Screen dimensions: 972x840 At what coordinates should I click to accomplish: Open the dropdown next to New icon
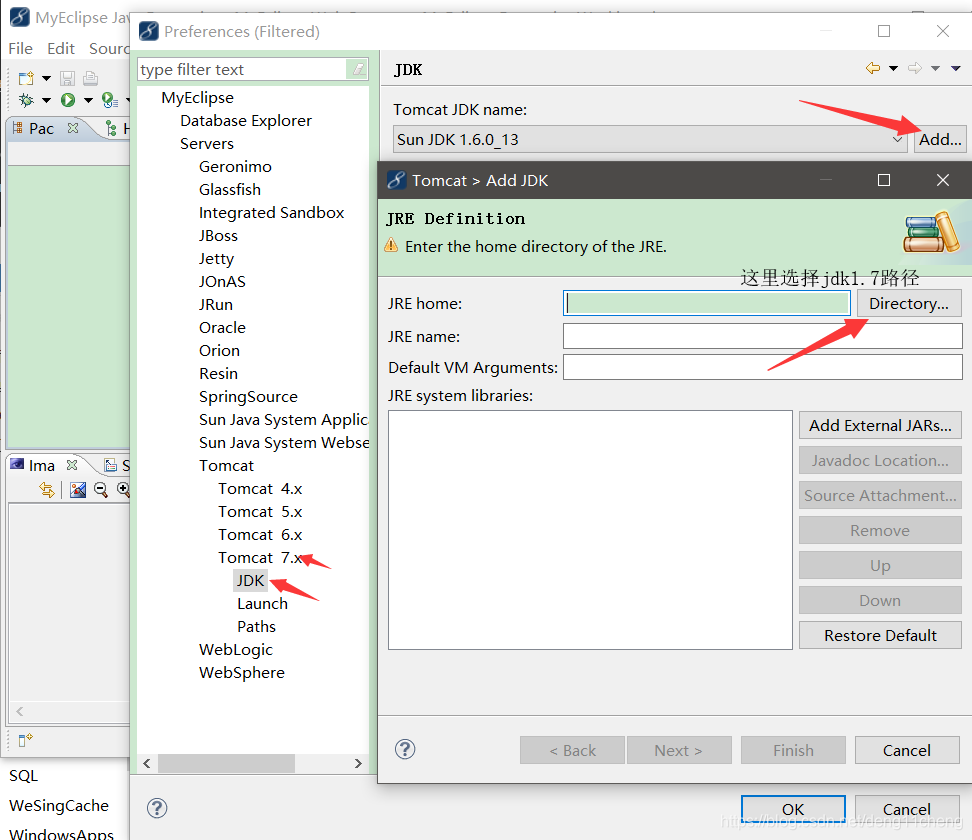click(46, 78)
